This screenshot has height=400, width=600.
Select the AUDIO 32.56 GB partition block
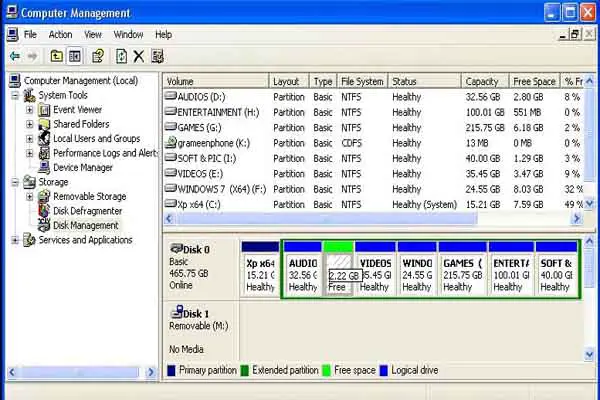[x=303, y=268]
